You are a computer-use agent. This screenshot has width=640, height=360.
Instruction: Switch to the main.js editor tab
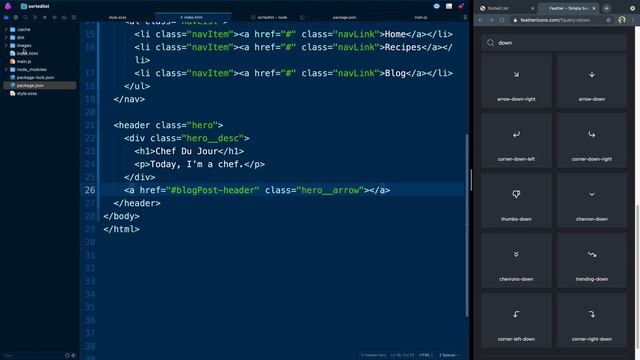pyautogui.click(x=420, y=18)
